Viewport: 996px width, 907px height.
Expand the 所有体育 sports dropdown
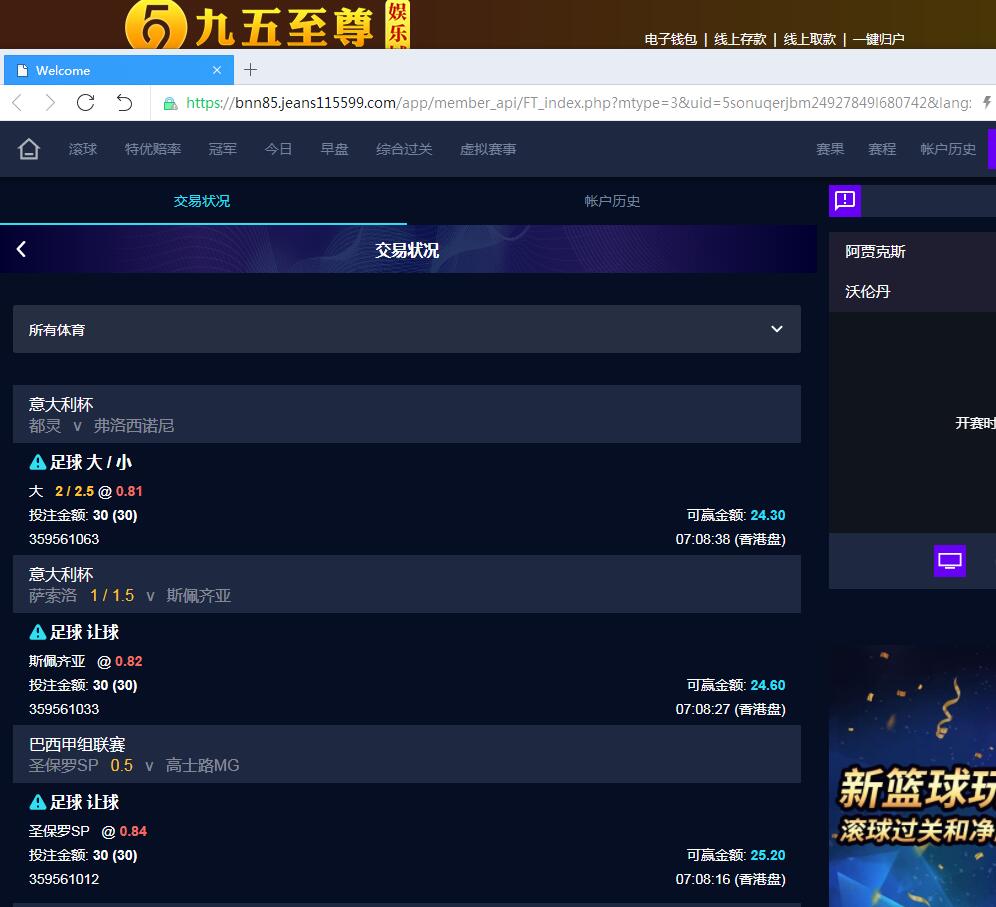pyautogui.click(x=407, y=329)
